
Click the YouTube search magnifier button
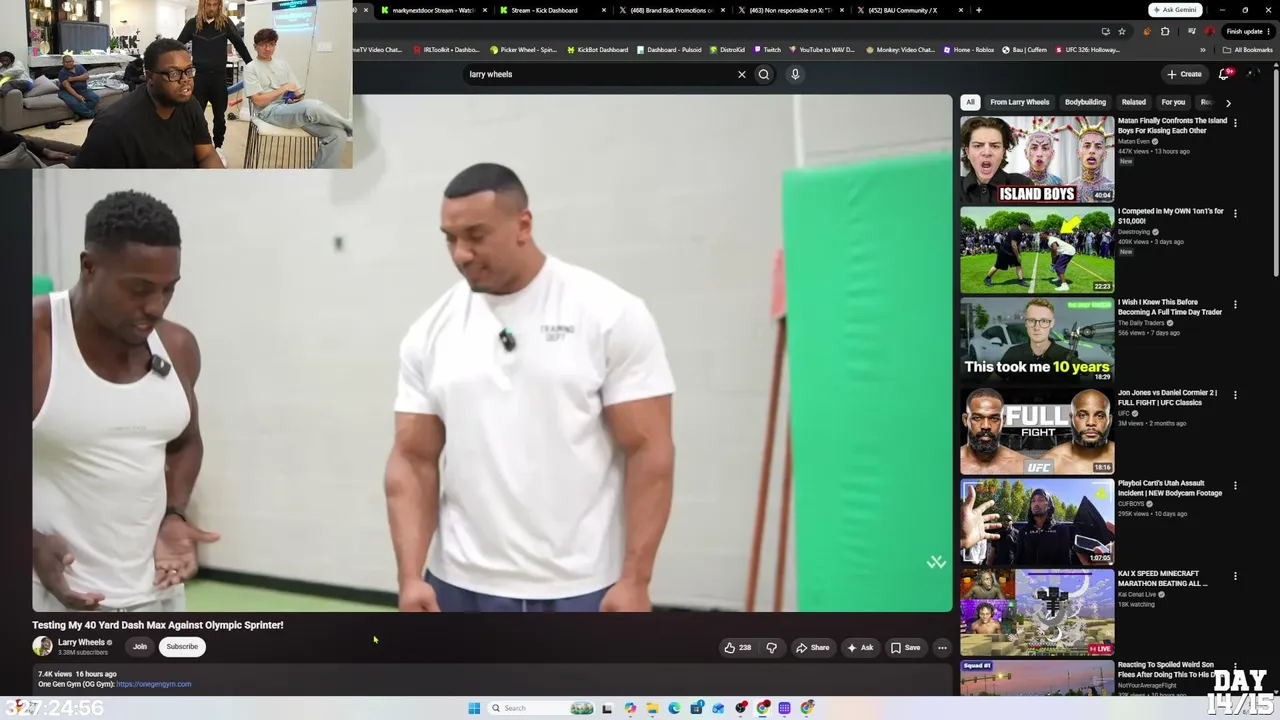pyautogui.click(x=764, y=74)
